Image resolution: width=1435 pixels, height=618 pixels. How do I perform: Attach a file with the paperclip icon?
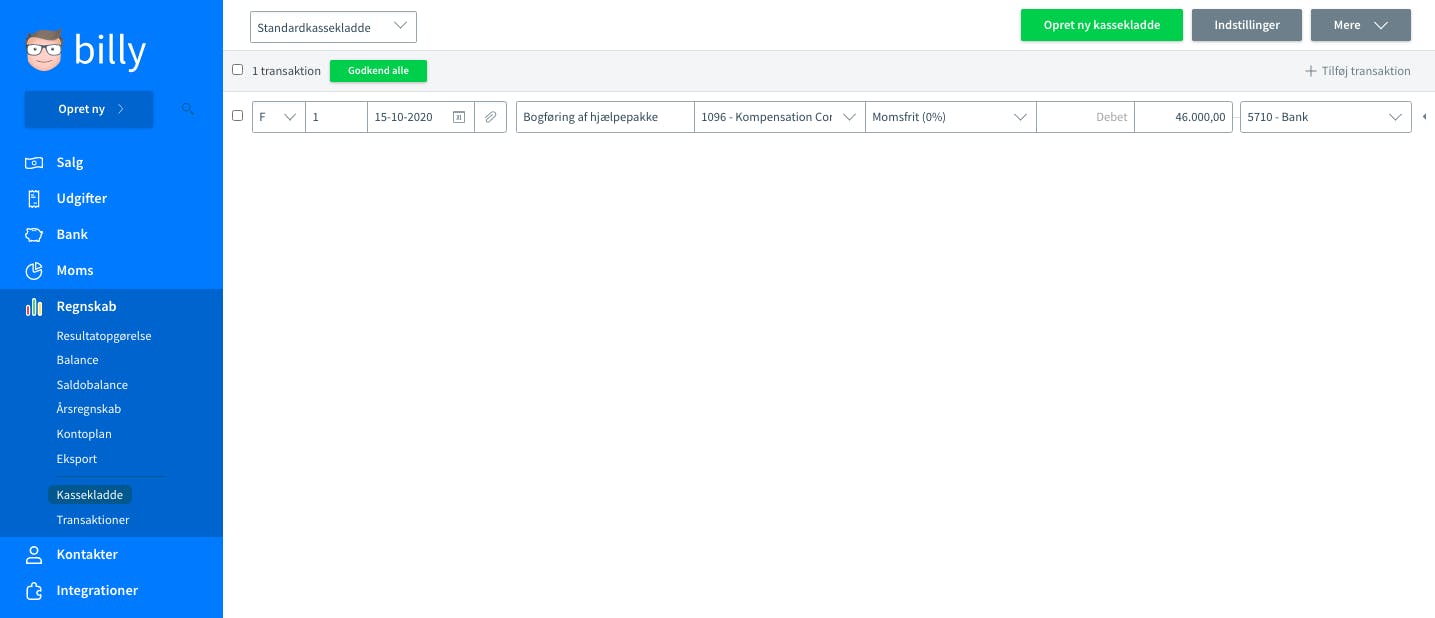[490, 117]
